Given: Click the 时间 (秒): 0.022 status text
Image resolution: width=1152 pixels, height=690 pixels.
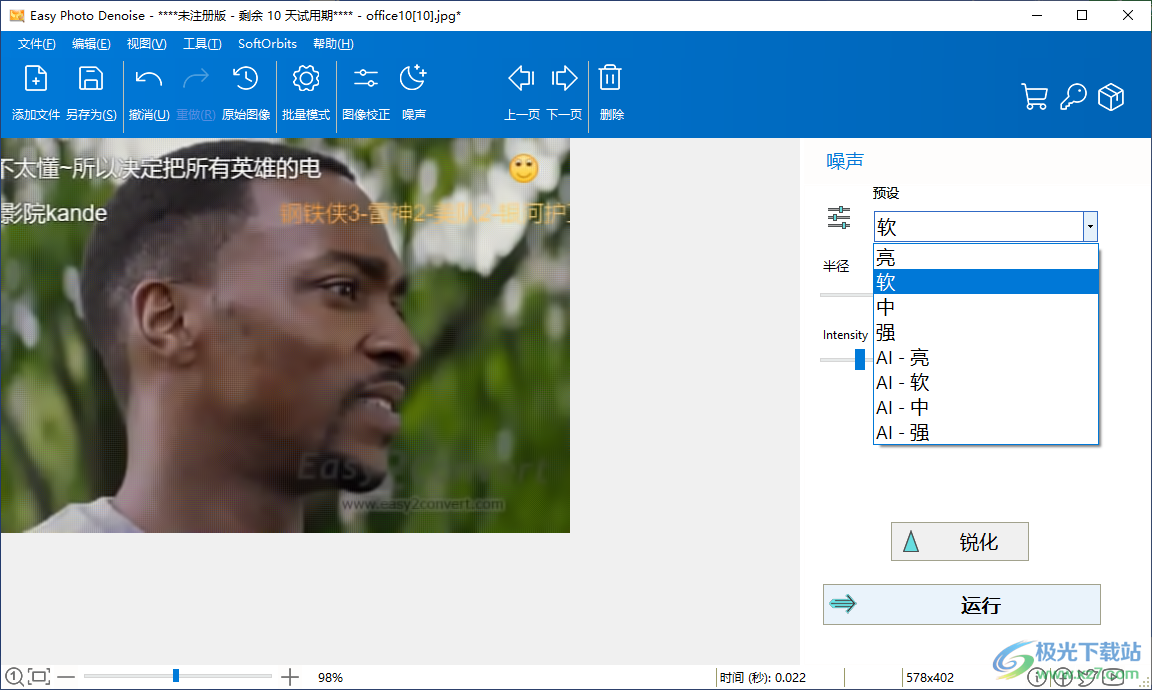Looking at the screenshot, I should pos(763,678).
